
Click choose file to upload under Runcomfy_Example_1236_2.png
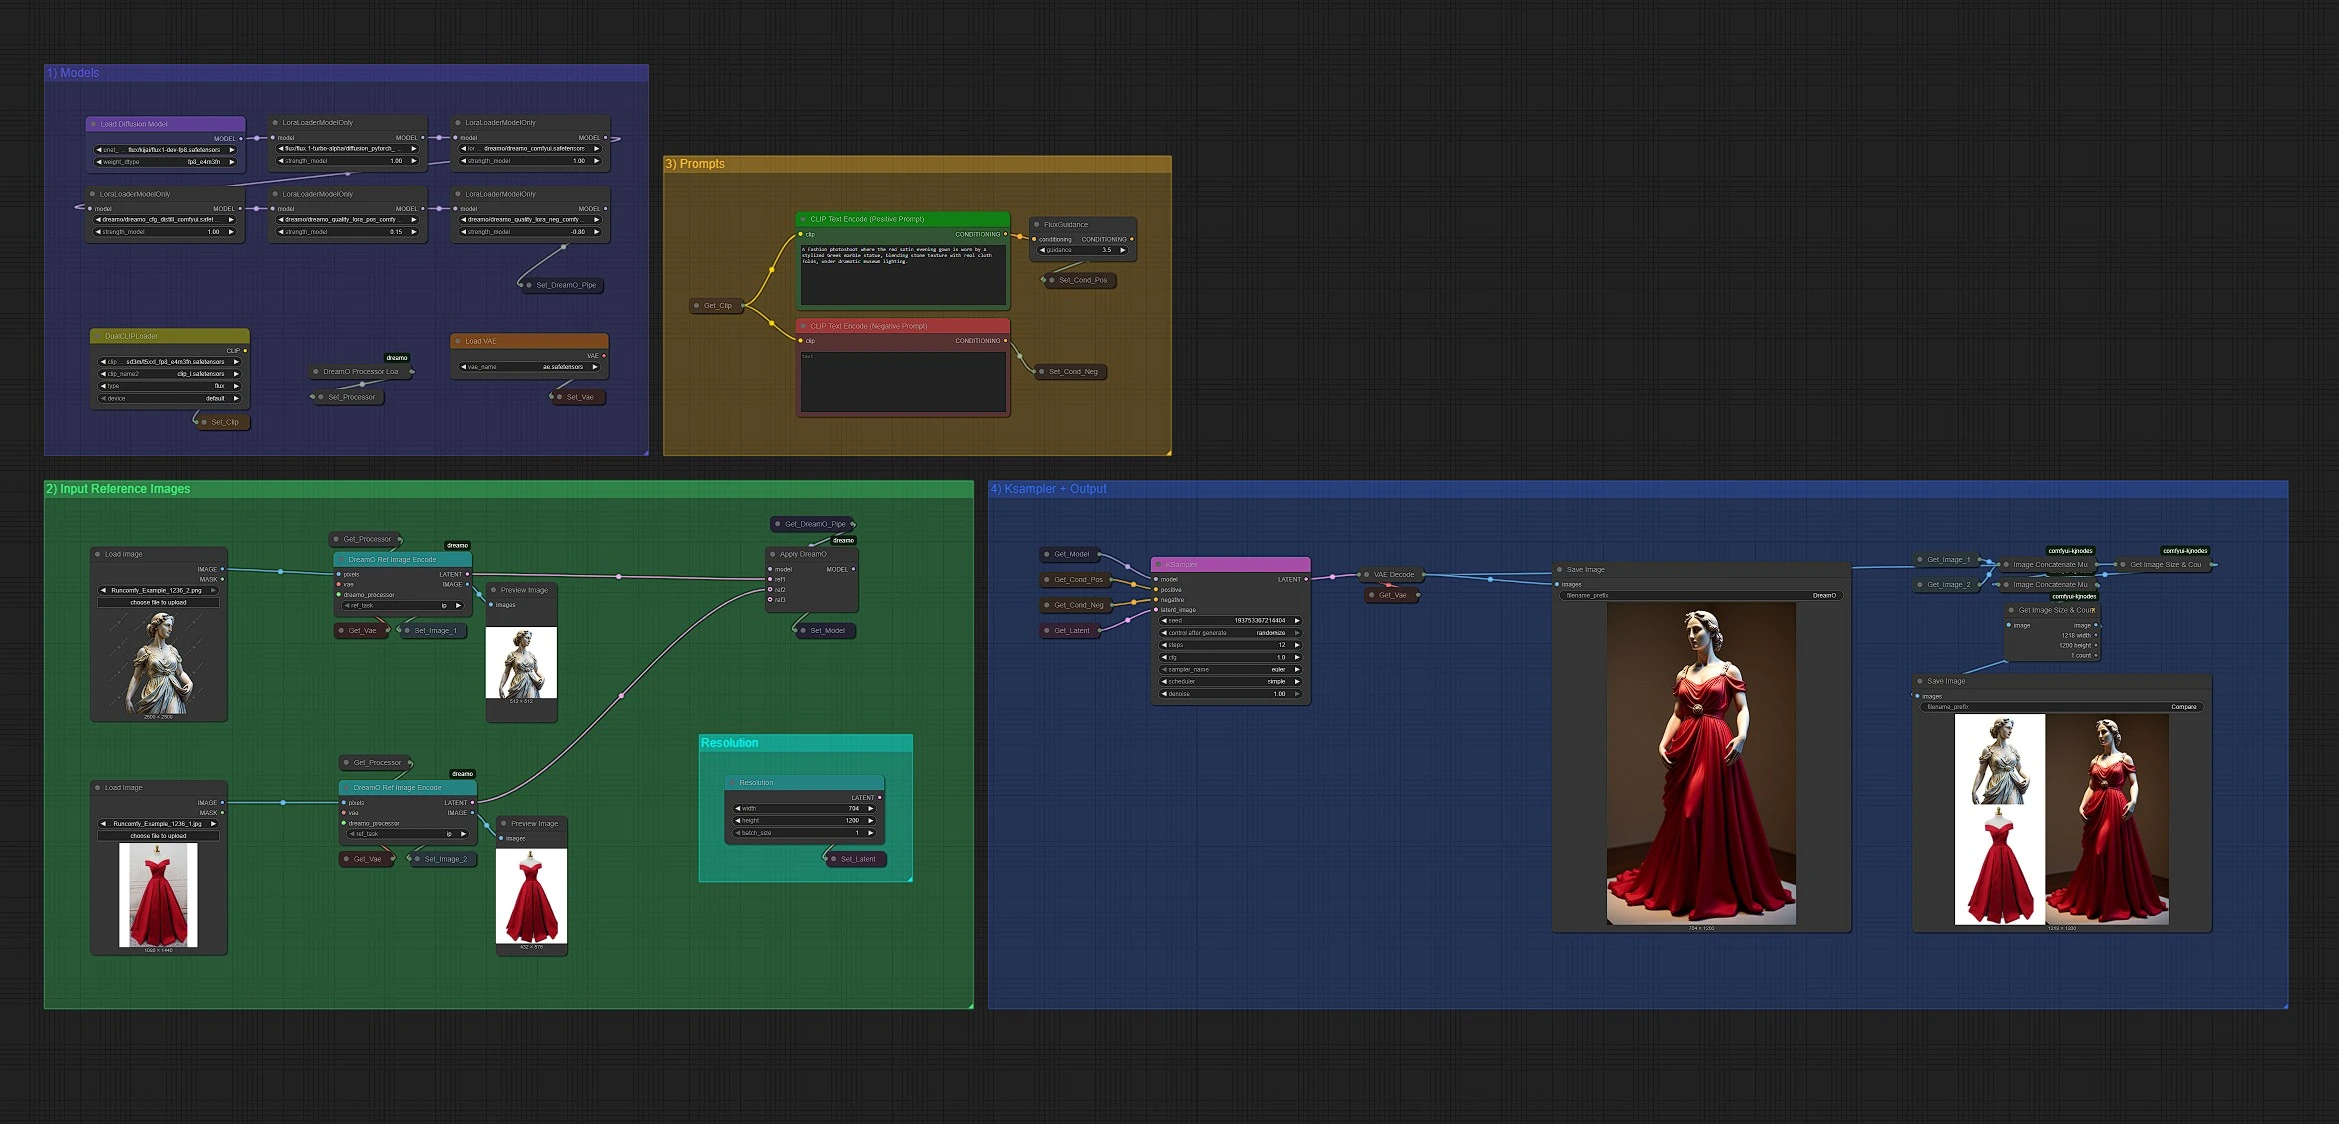coord(158,603)
